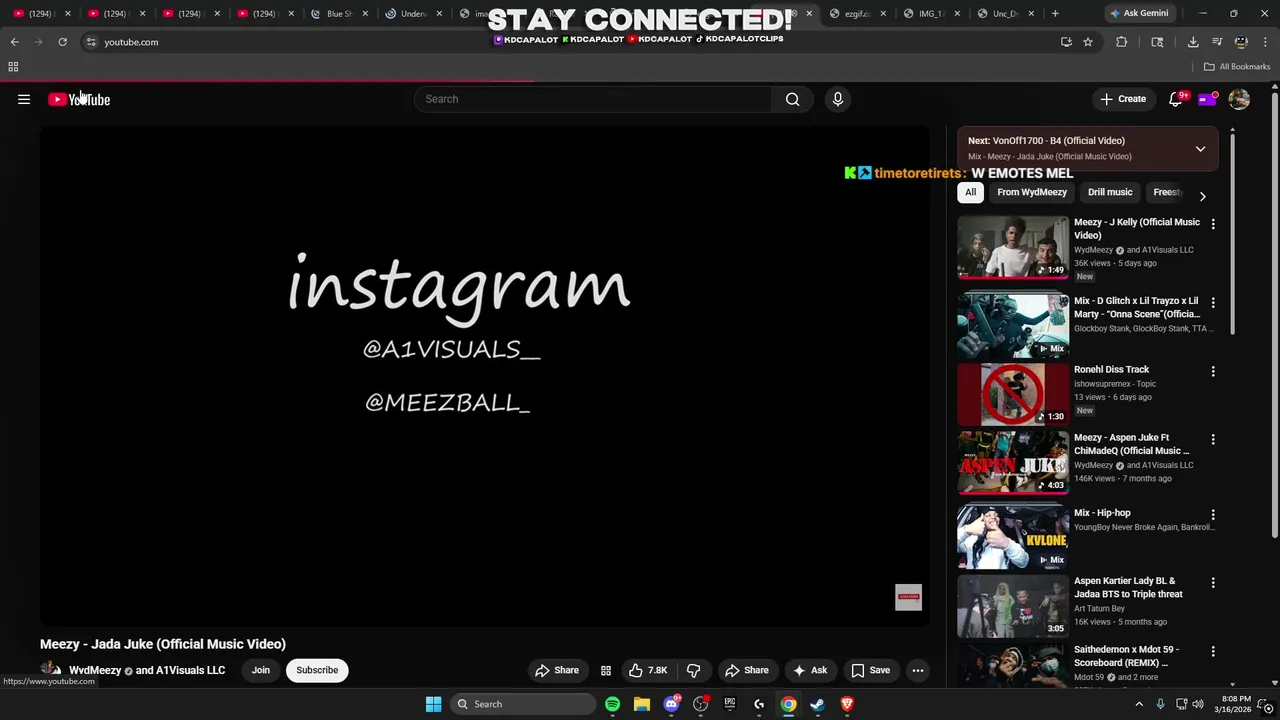Open YouTube notifications bell

[1176, 99]
